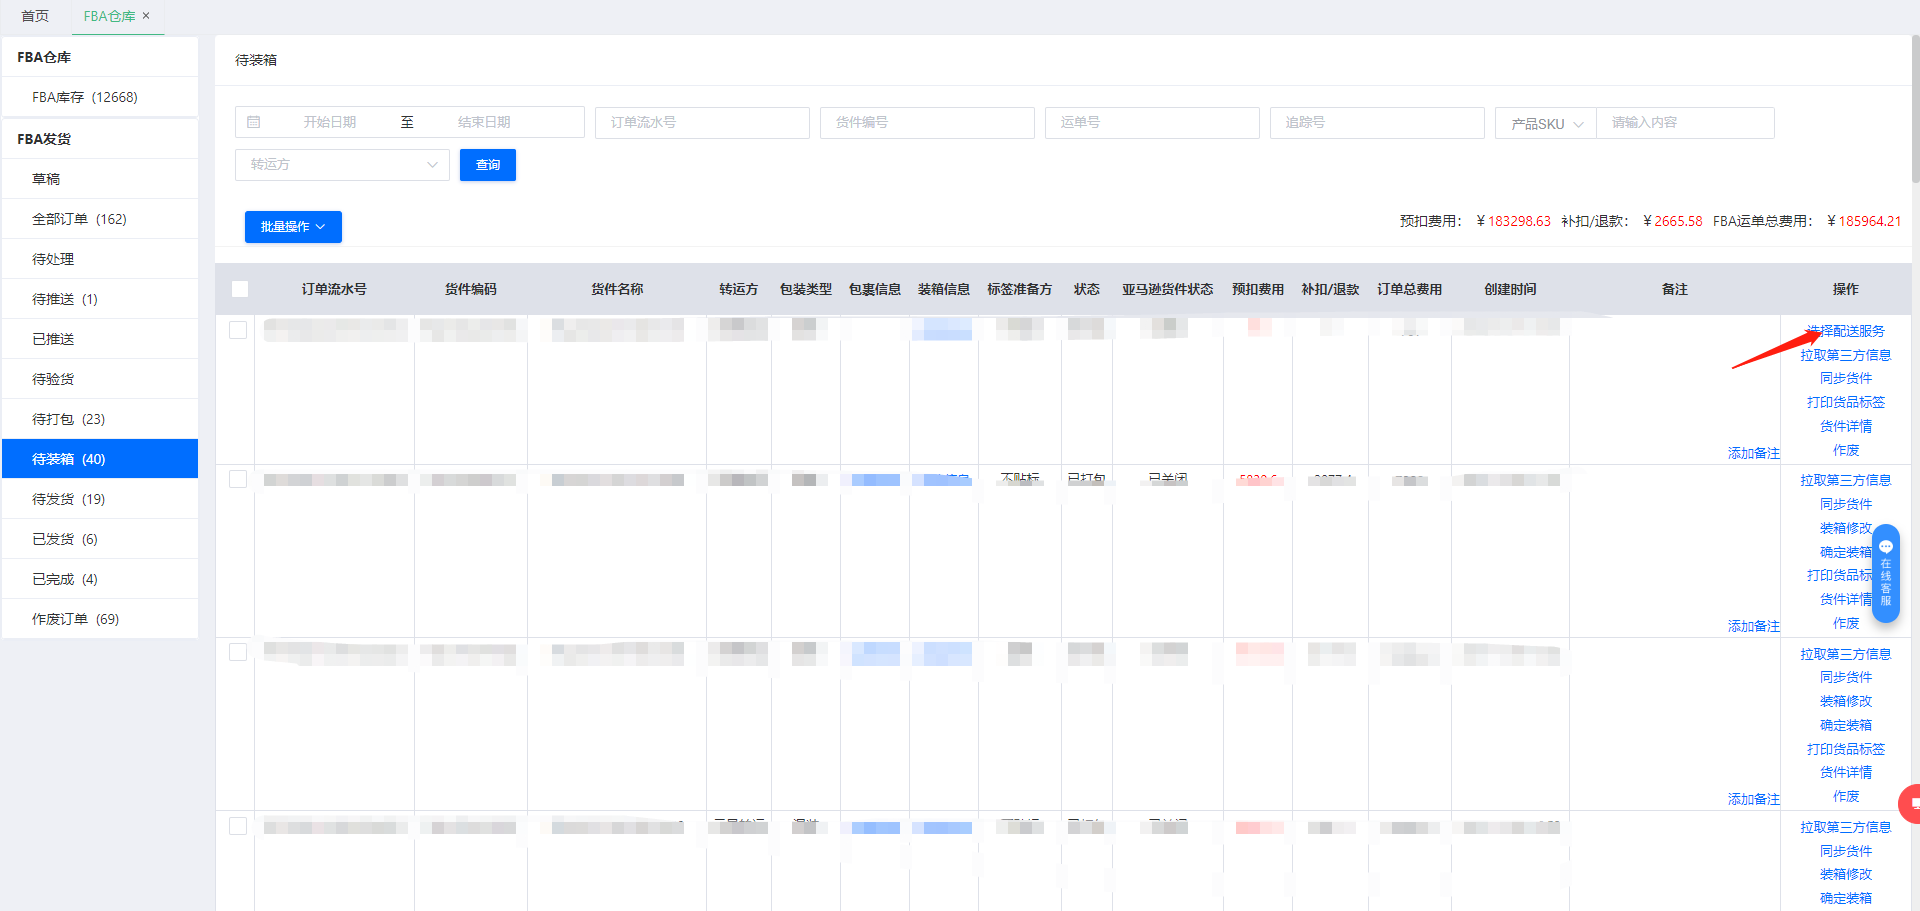Open FBA库存 (12668) in the sidebar
Screen dimensions: 1920x911
[x=85, y=97]
